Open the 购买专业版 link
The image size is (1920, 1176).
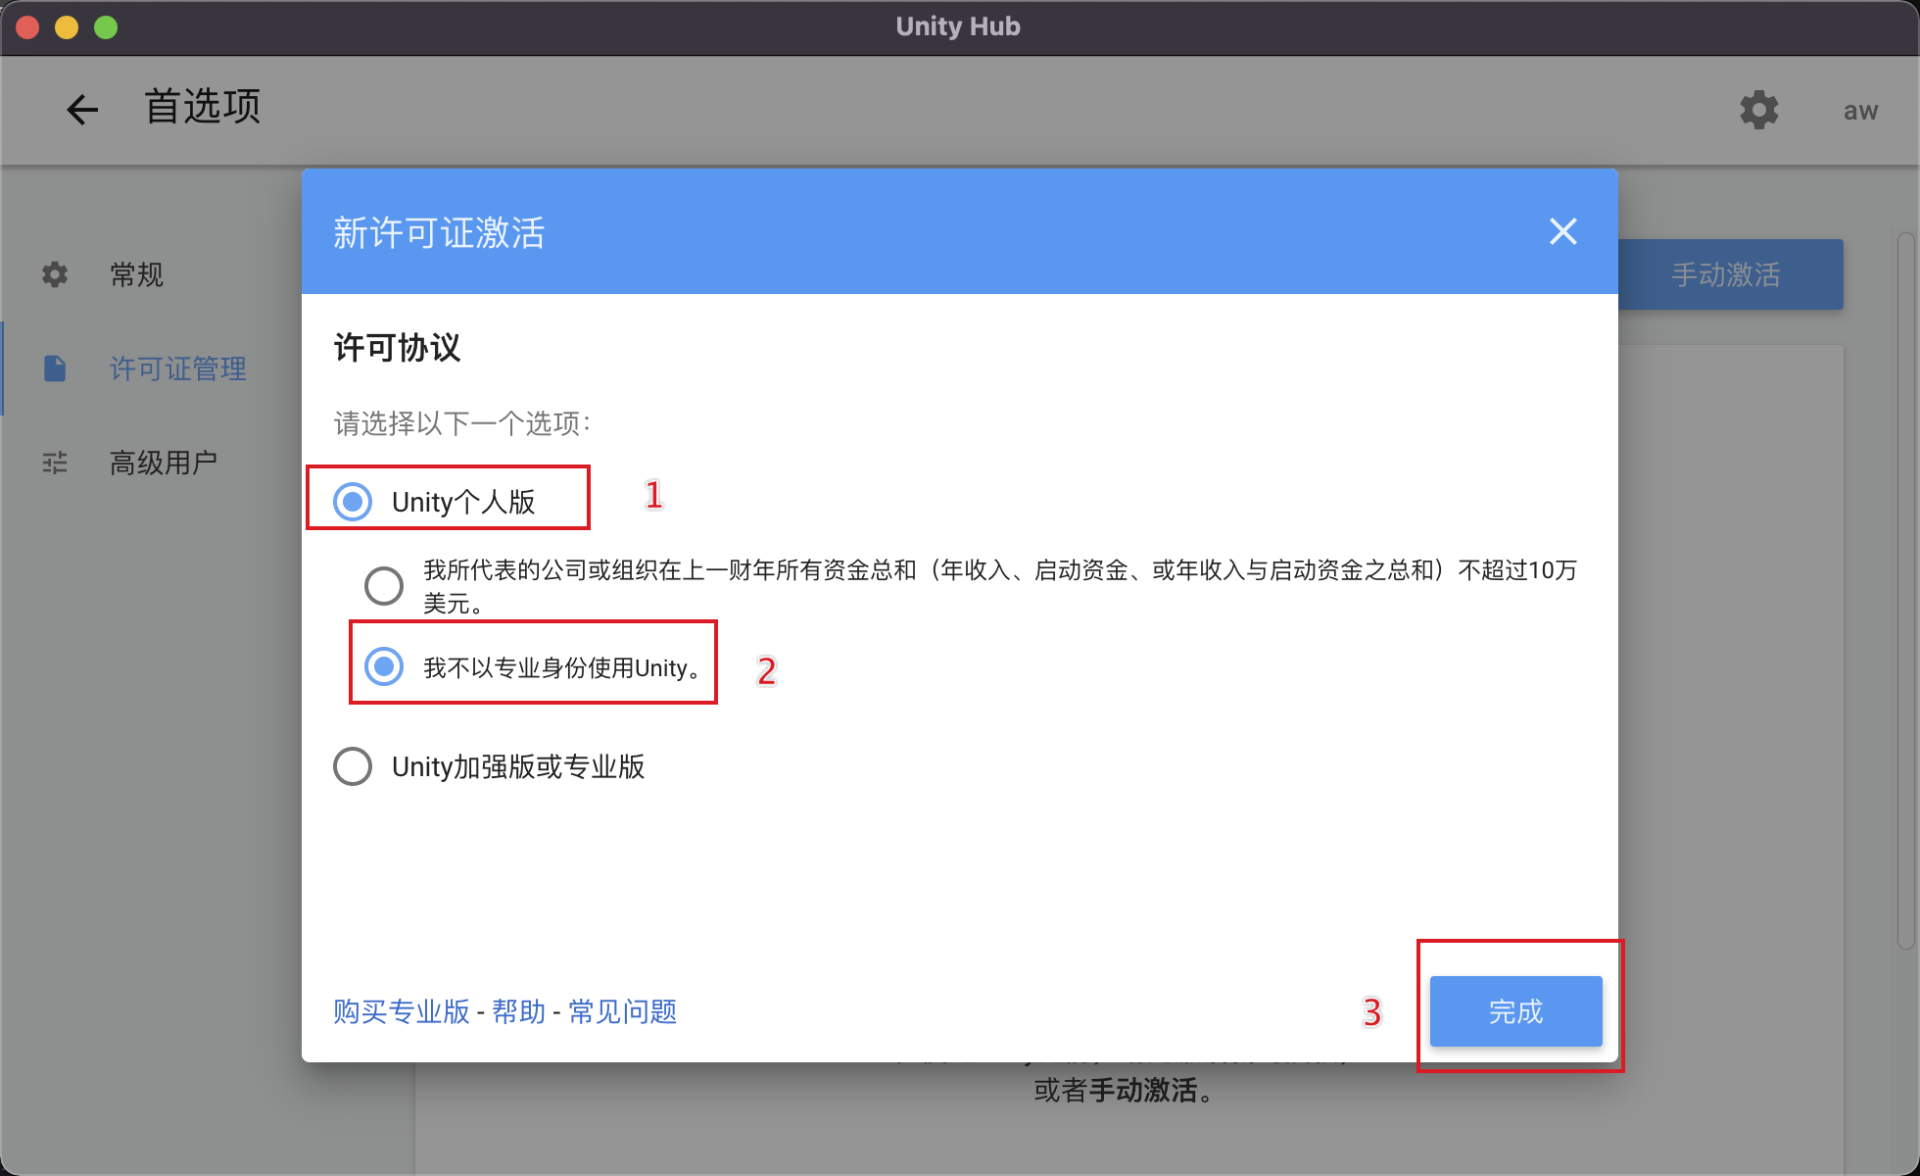[x=401, y=1011]
